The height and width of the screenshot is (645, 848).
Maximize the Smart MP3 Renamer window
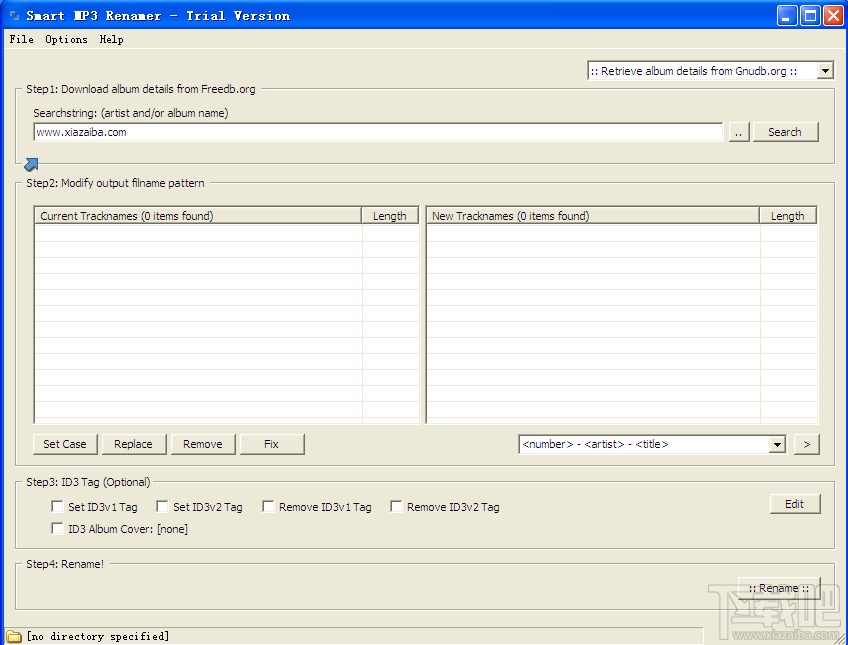tap(810, 16)
